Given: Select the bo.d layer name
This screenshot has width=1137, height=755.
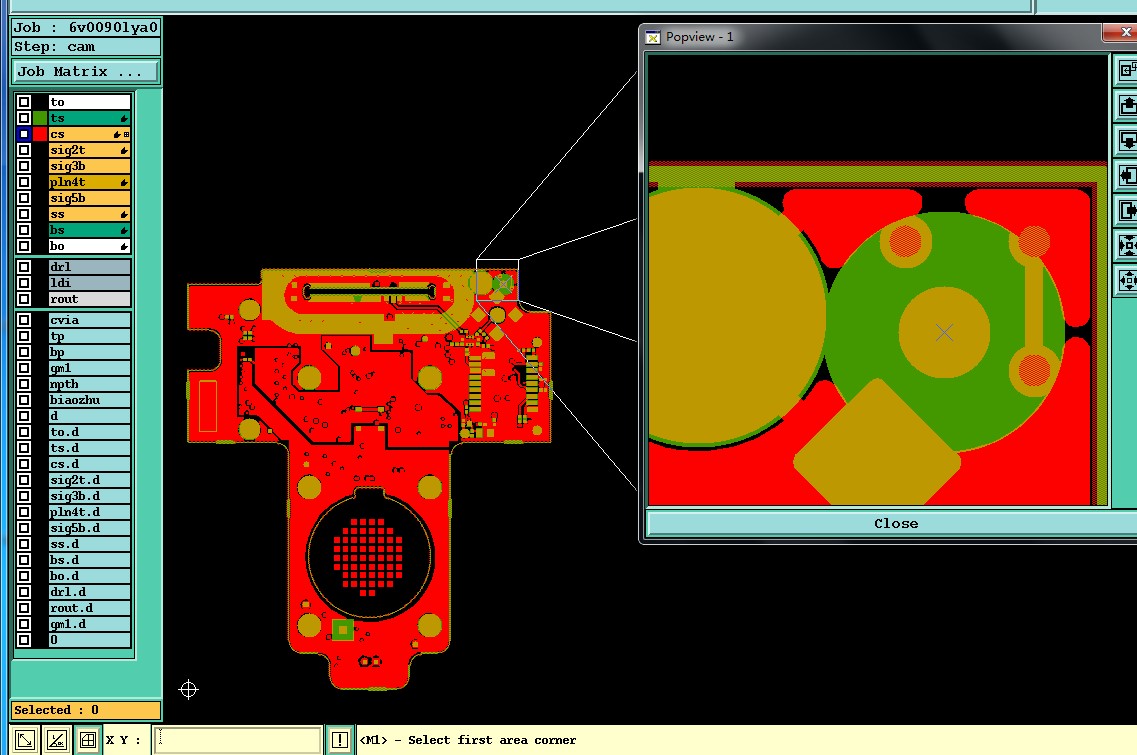Looking at the screenshot, I should click(x=90, y=575).
